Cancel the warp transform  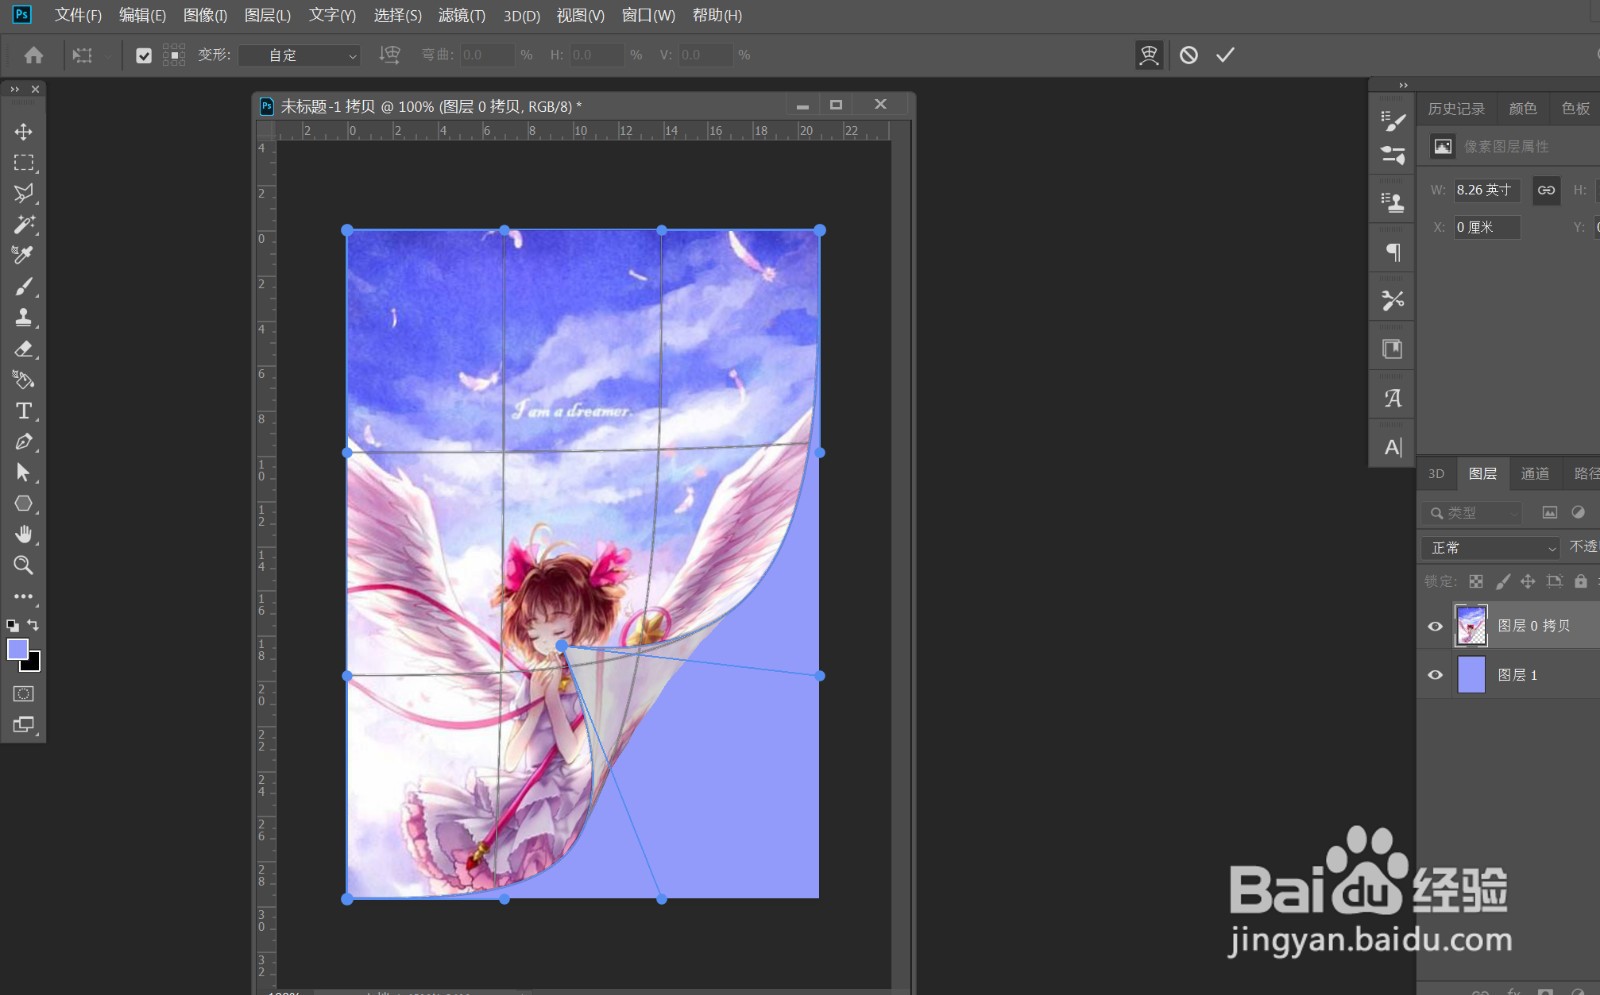pyautogui.click(x=1188, y=55)
